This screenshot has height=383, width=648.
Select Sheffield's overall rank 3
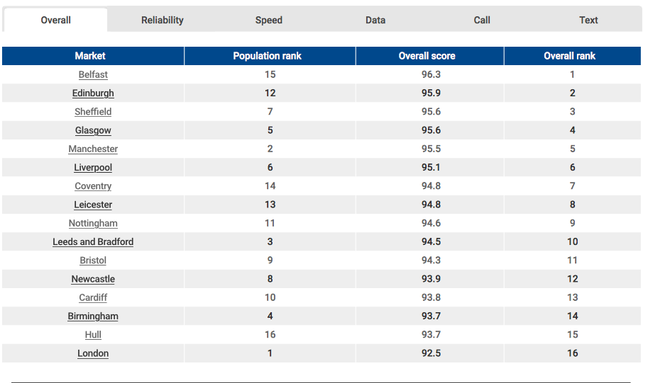tap(572, 112)
